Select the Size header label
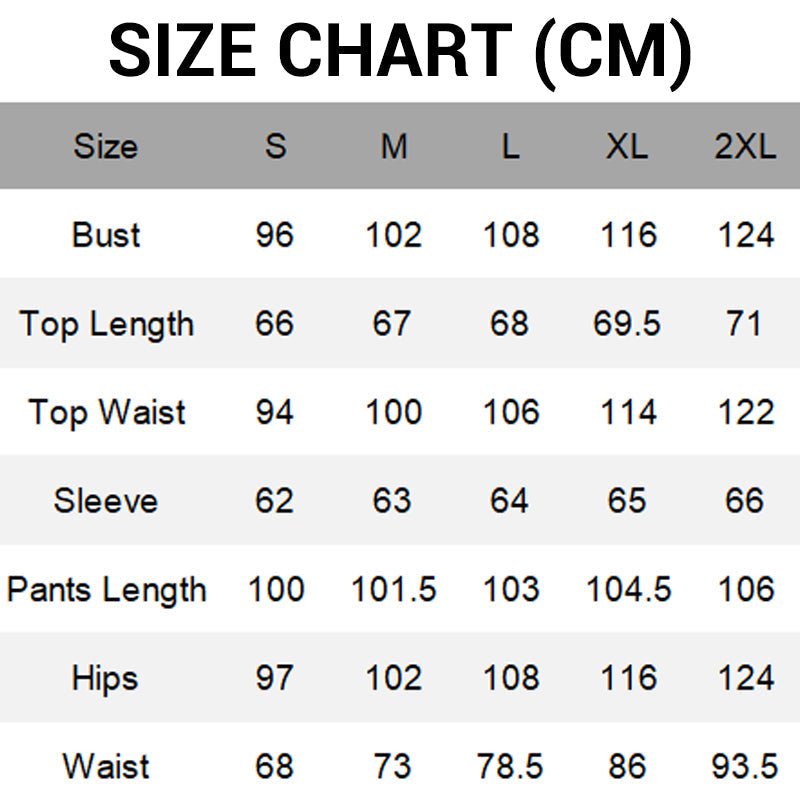 [x=106, y=146]
